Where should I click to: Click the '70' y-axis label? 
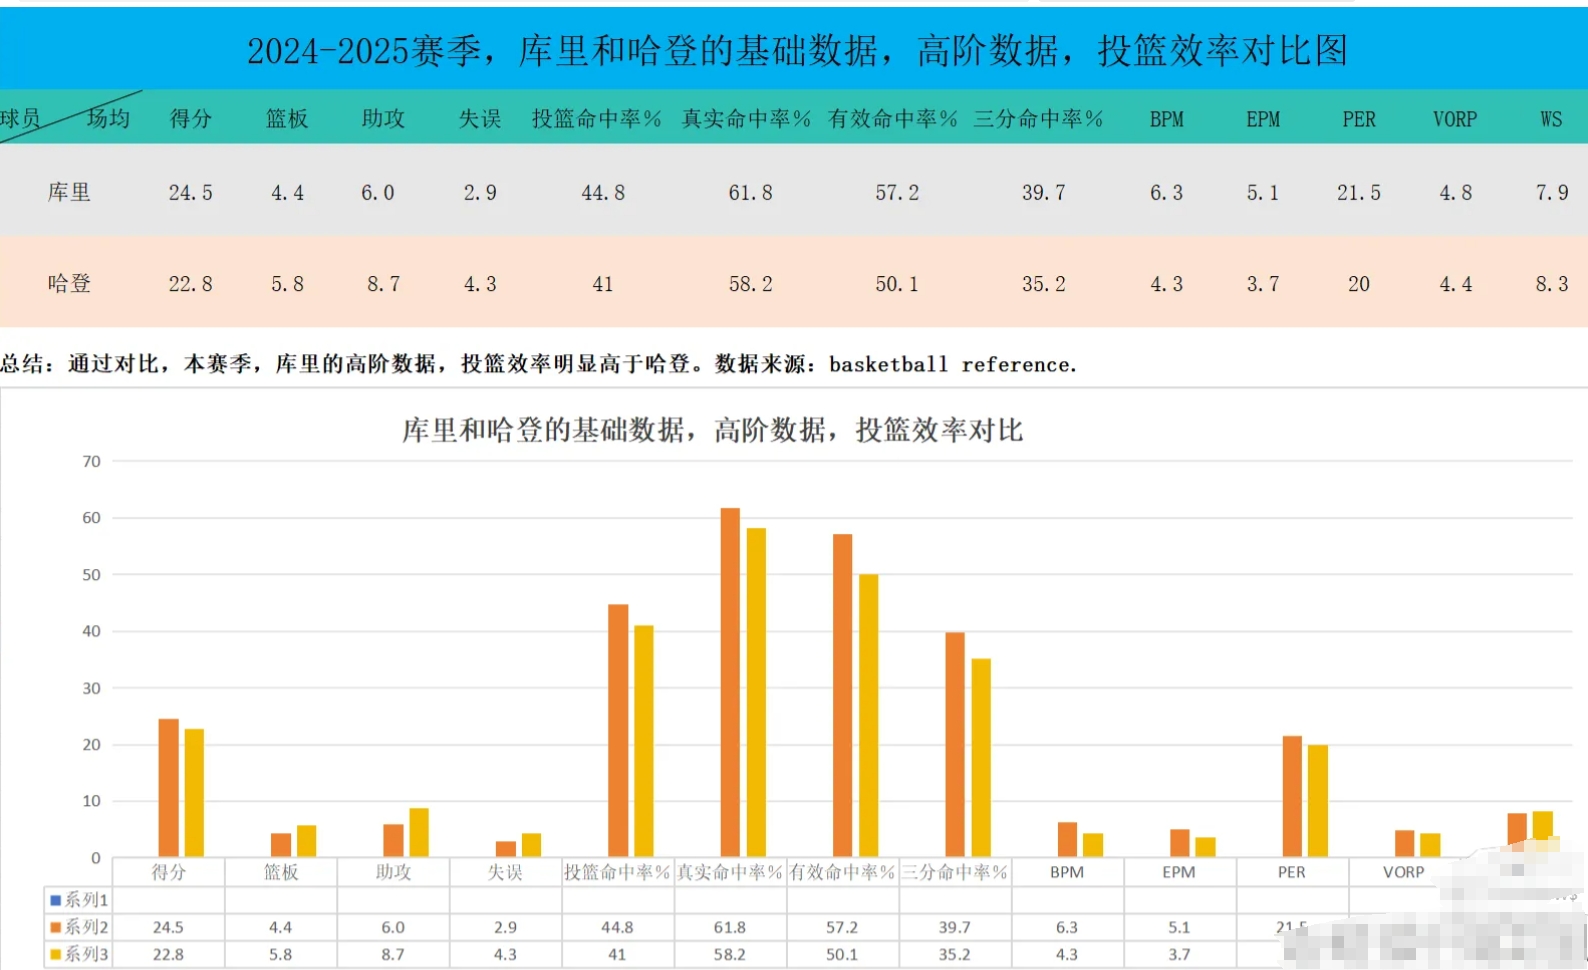[91, 461]
